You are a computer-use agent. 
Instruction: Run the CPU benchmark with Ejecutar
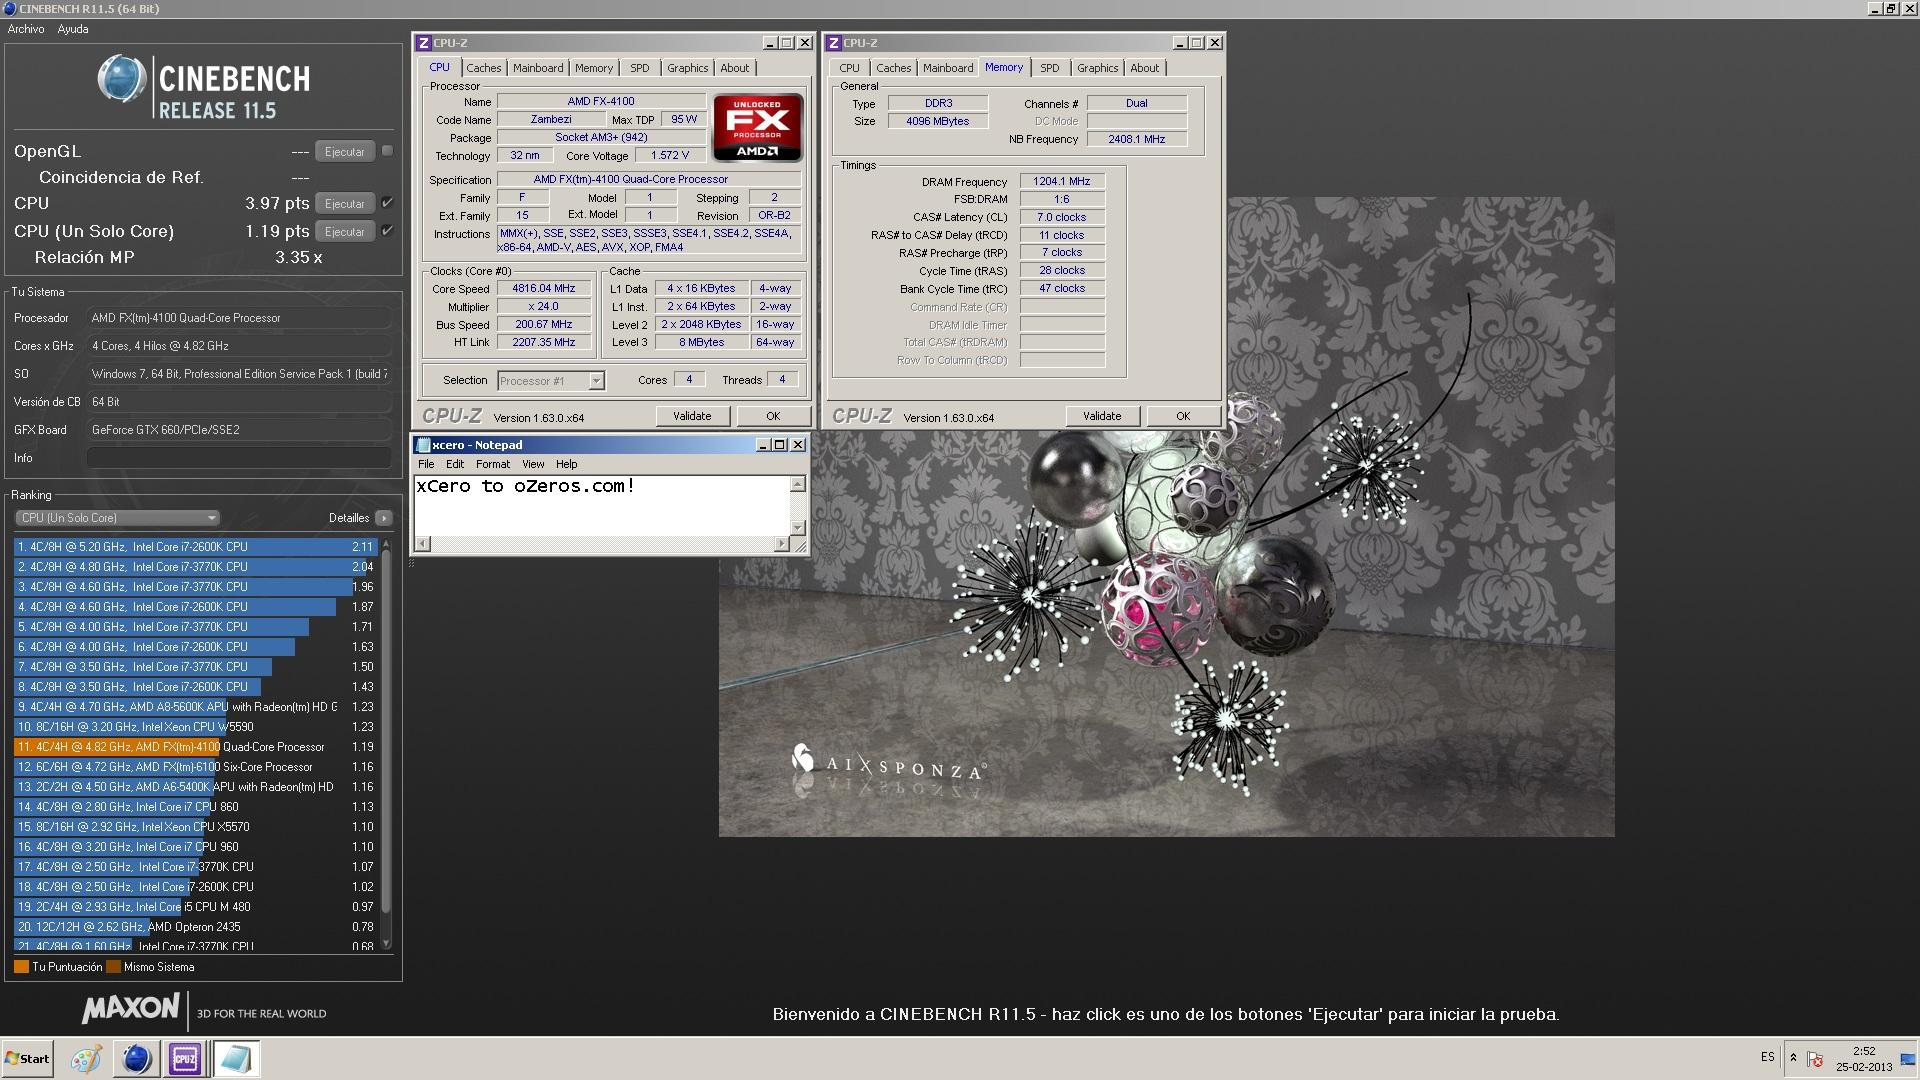click(344, 204)
